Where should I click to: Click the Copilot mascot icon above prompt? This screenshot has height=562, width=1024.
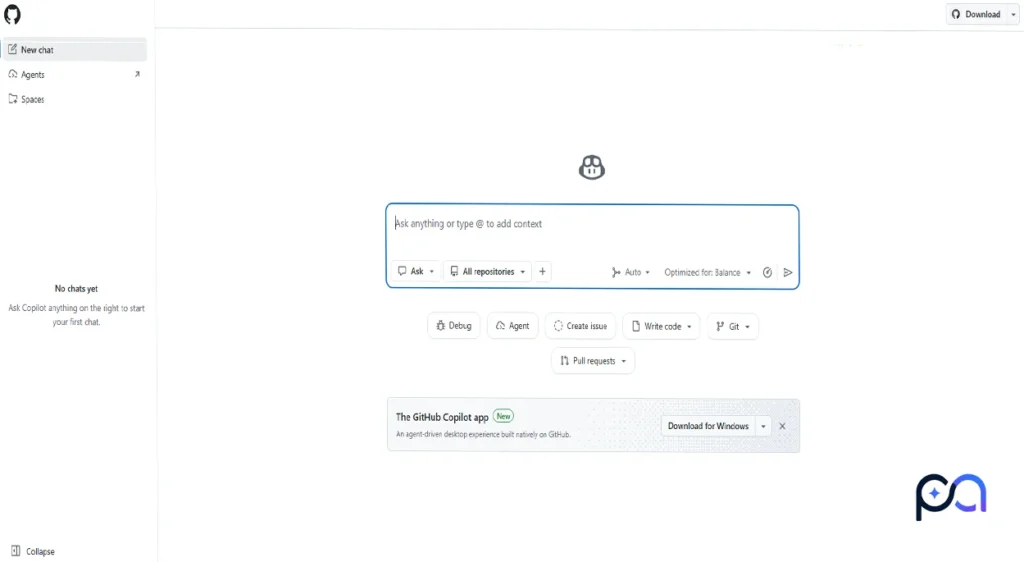[592, 167]
